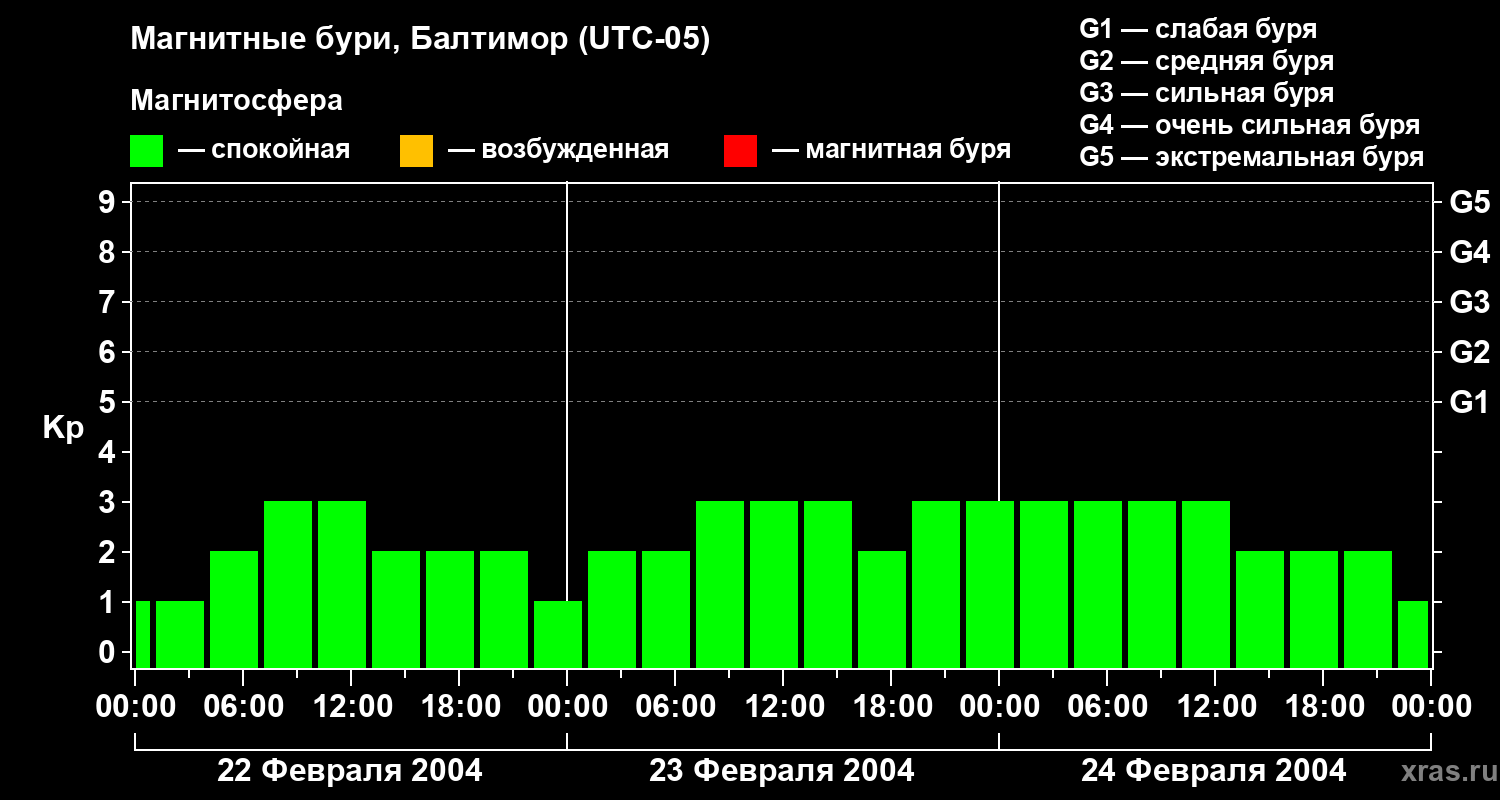1500x800 pixels.
Task: Click the Kp axis title
Action: (63, 428)
